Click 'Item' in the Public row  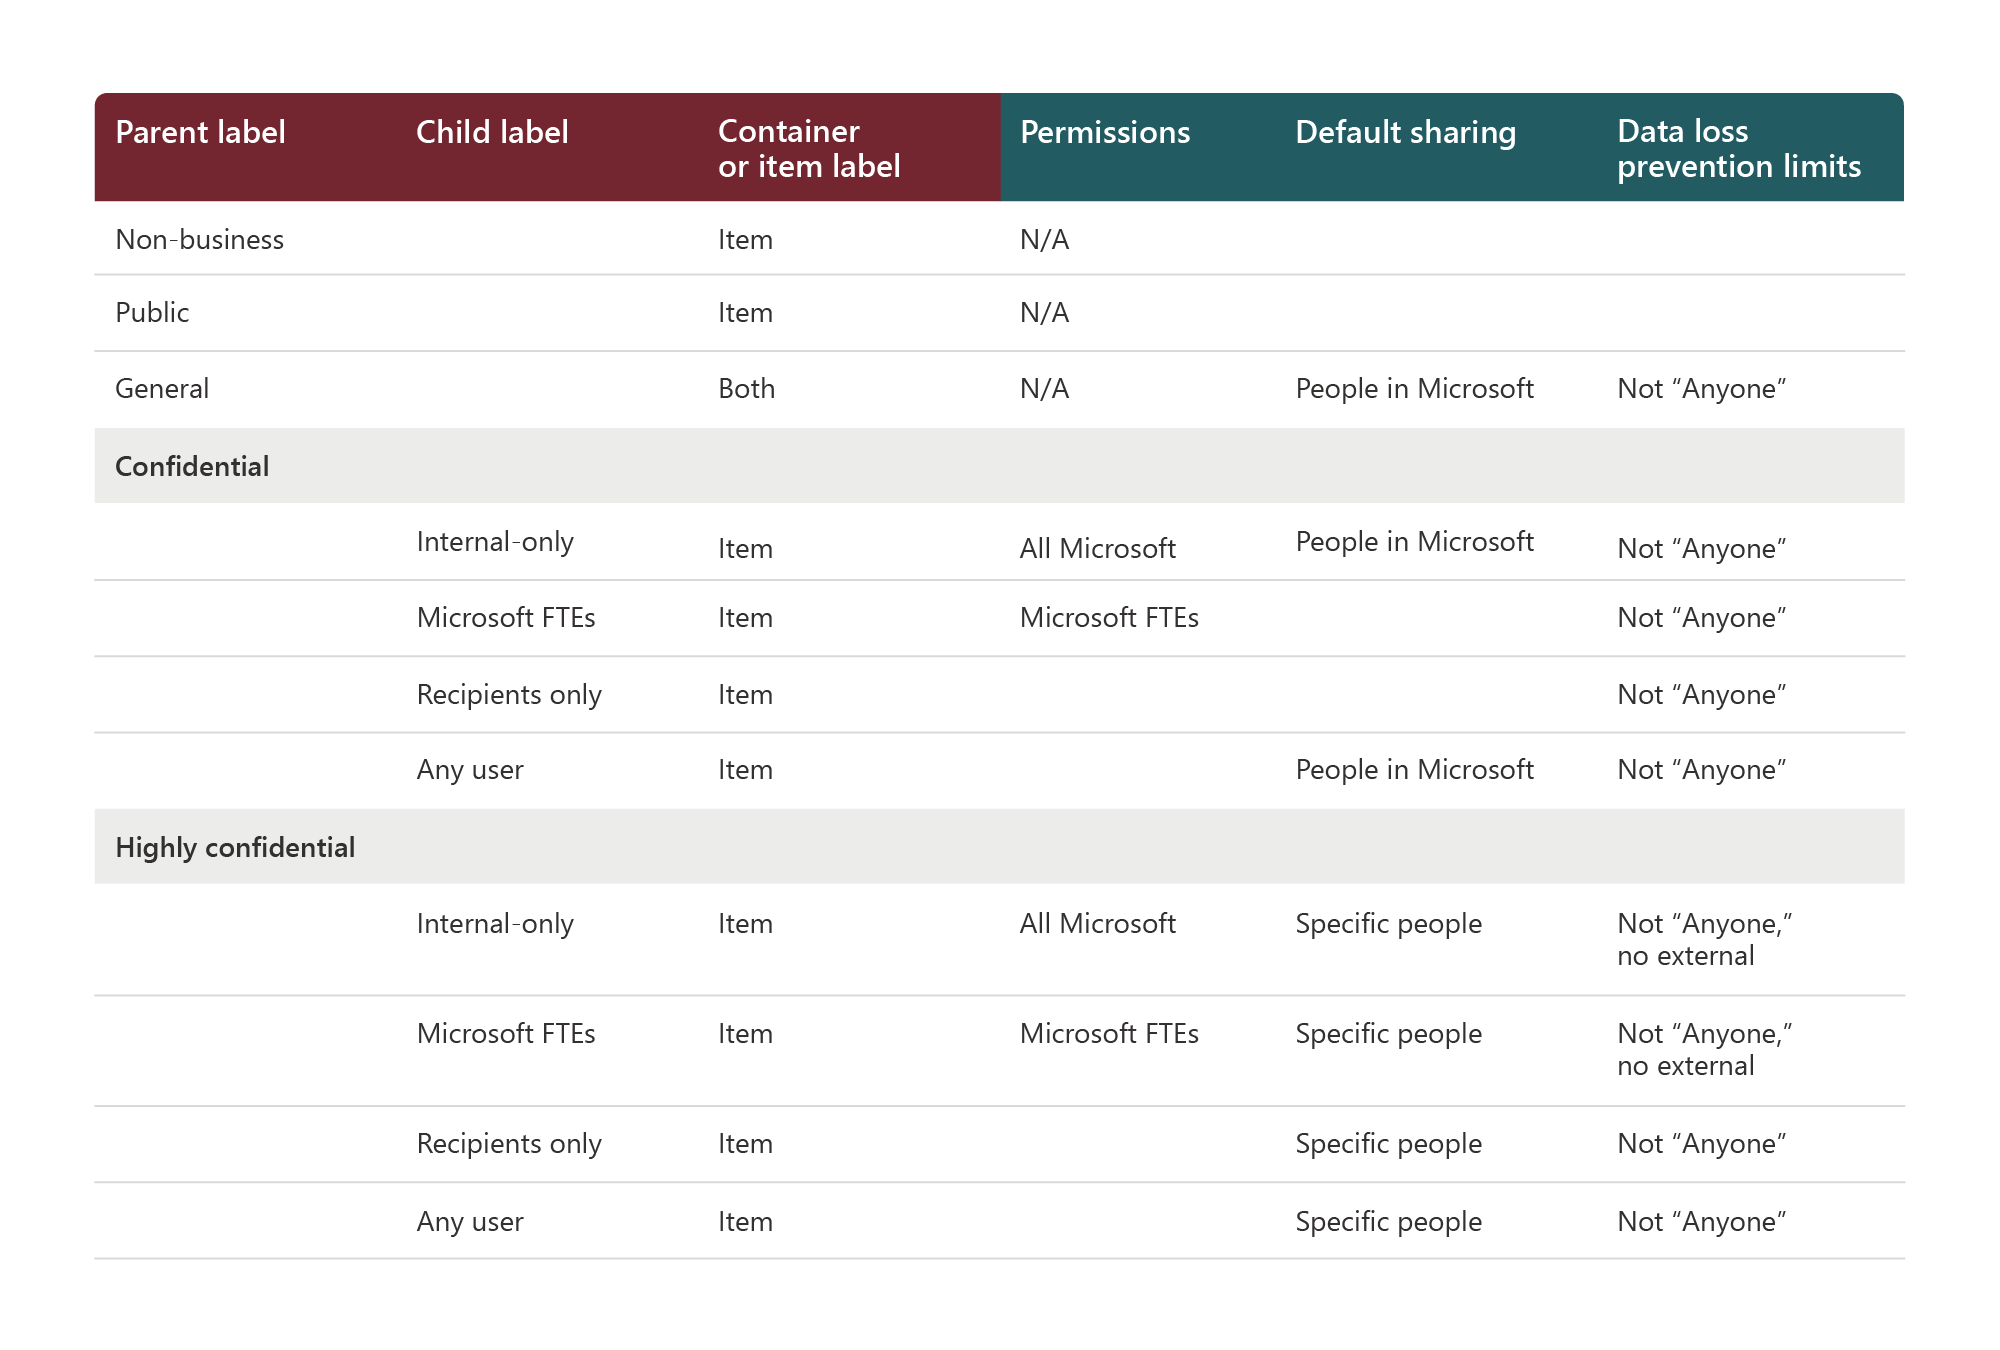745,313
